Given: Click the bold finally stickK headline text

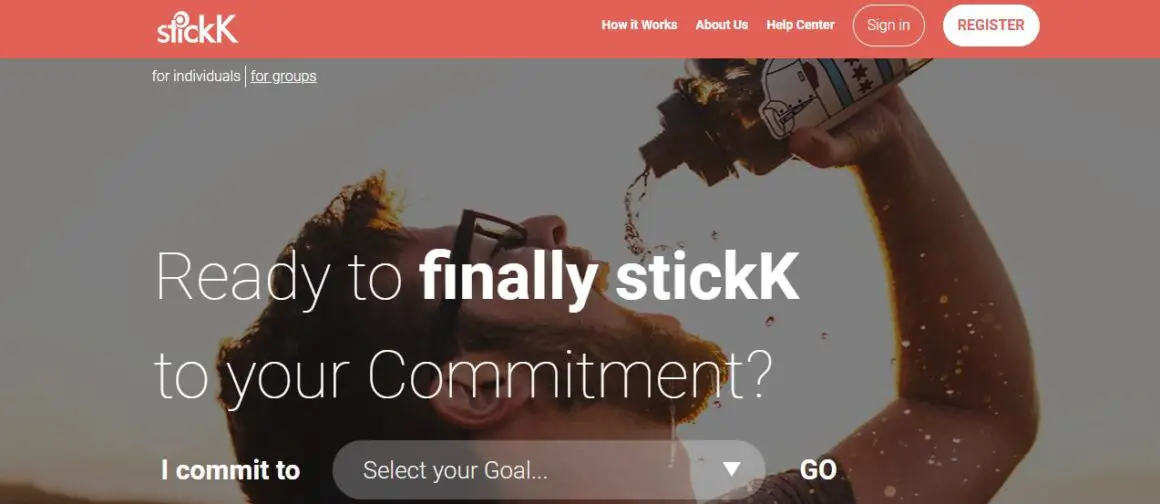Looking at the screenshot, I should pyautogui.click(x=609, y=278).
